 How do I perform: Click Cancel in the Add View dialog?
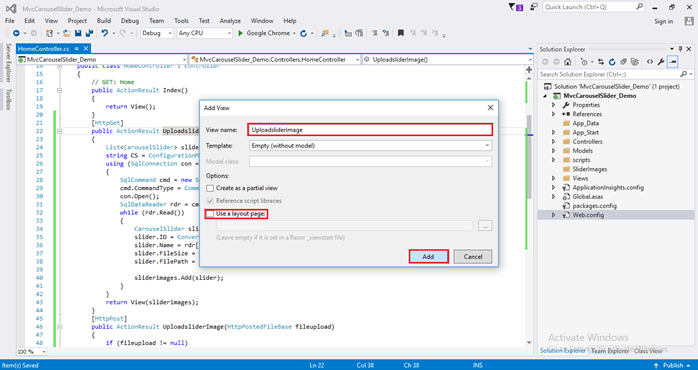tap(473, 256)
